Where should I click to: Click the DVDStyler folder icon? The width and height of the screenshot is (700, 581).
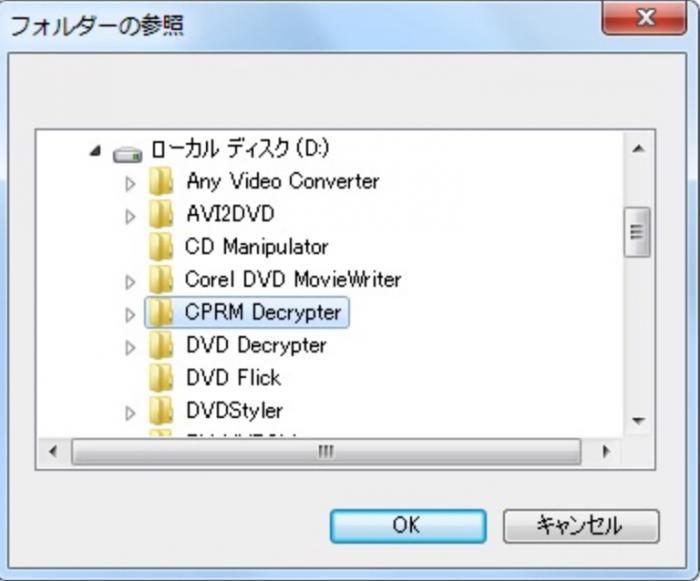[161, 410]
